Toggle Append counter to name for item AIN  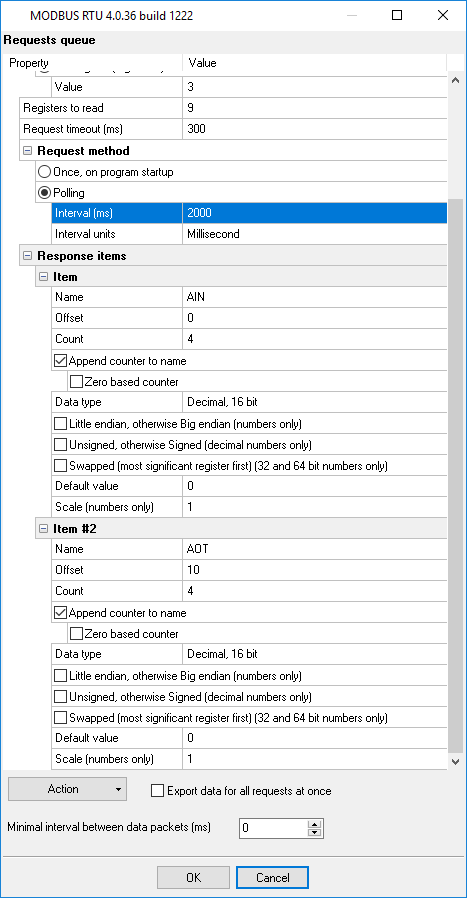coord(61,361)
